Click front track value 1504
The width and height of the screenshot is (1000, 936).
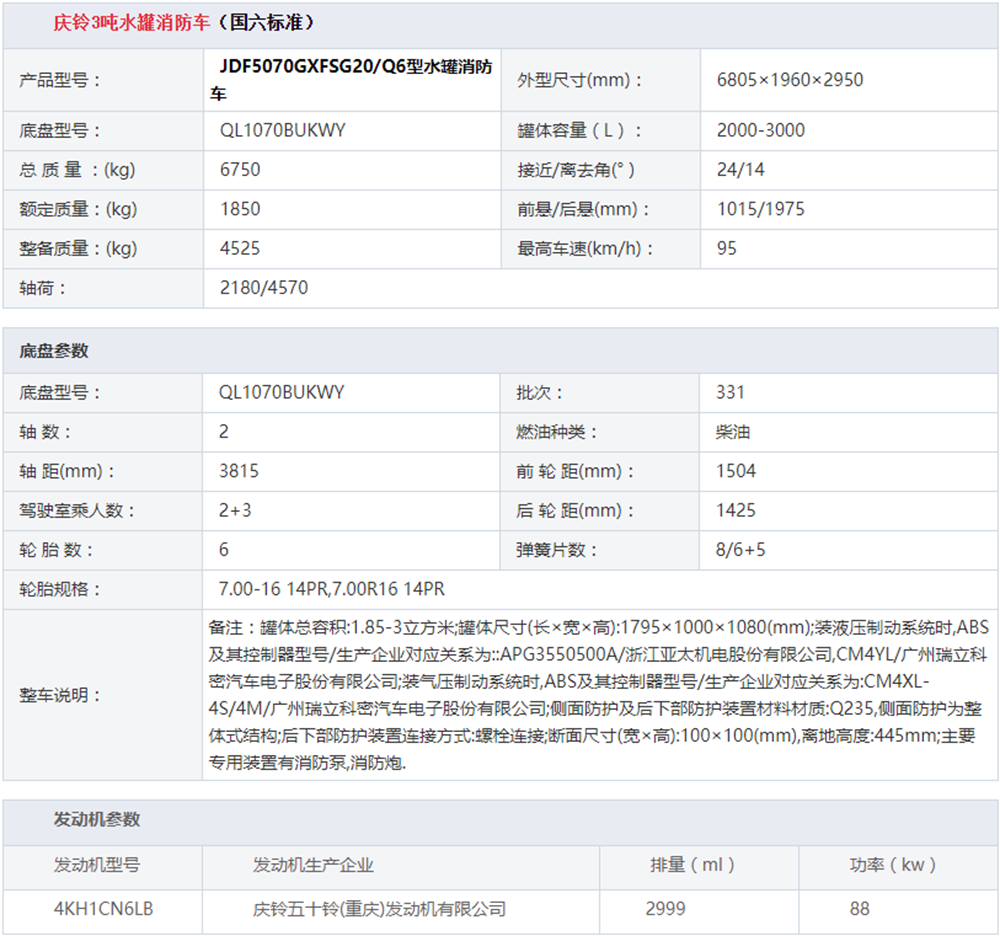735,471
